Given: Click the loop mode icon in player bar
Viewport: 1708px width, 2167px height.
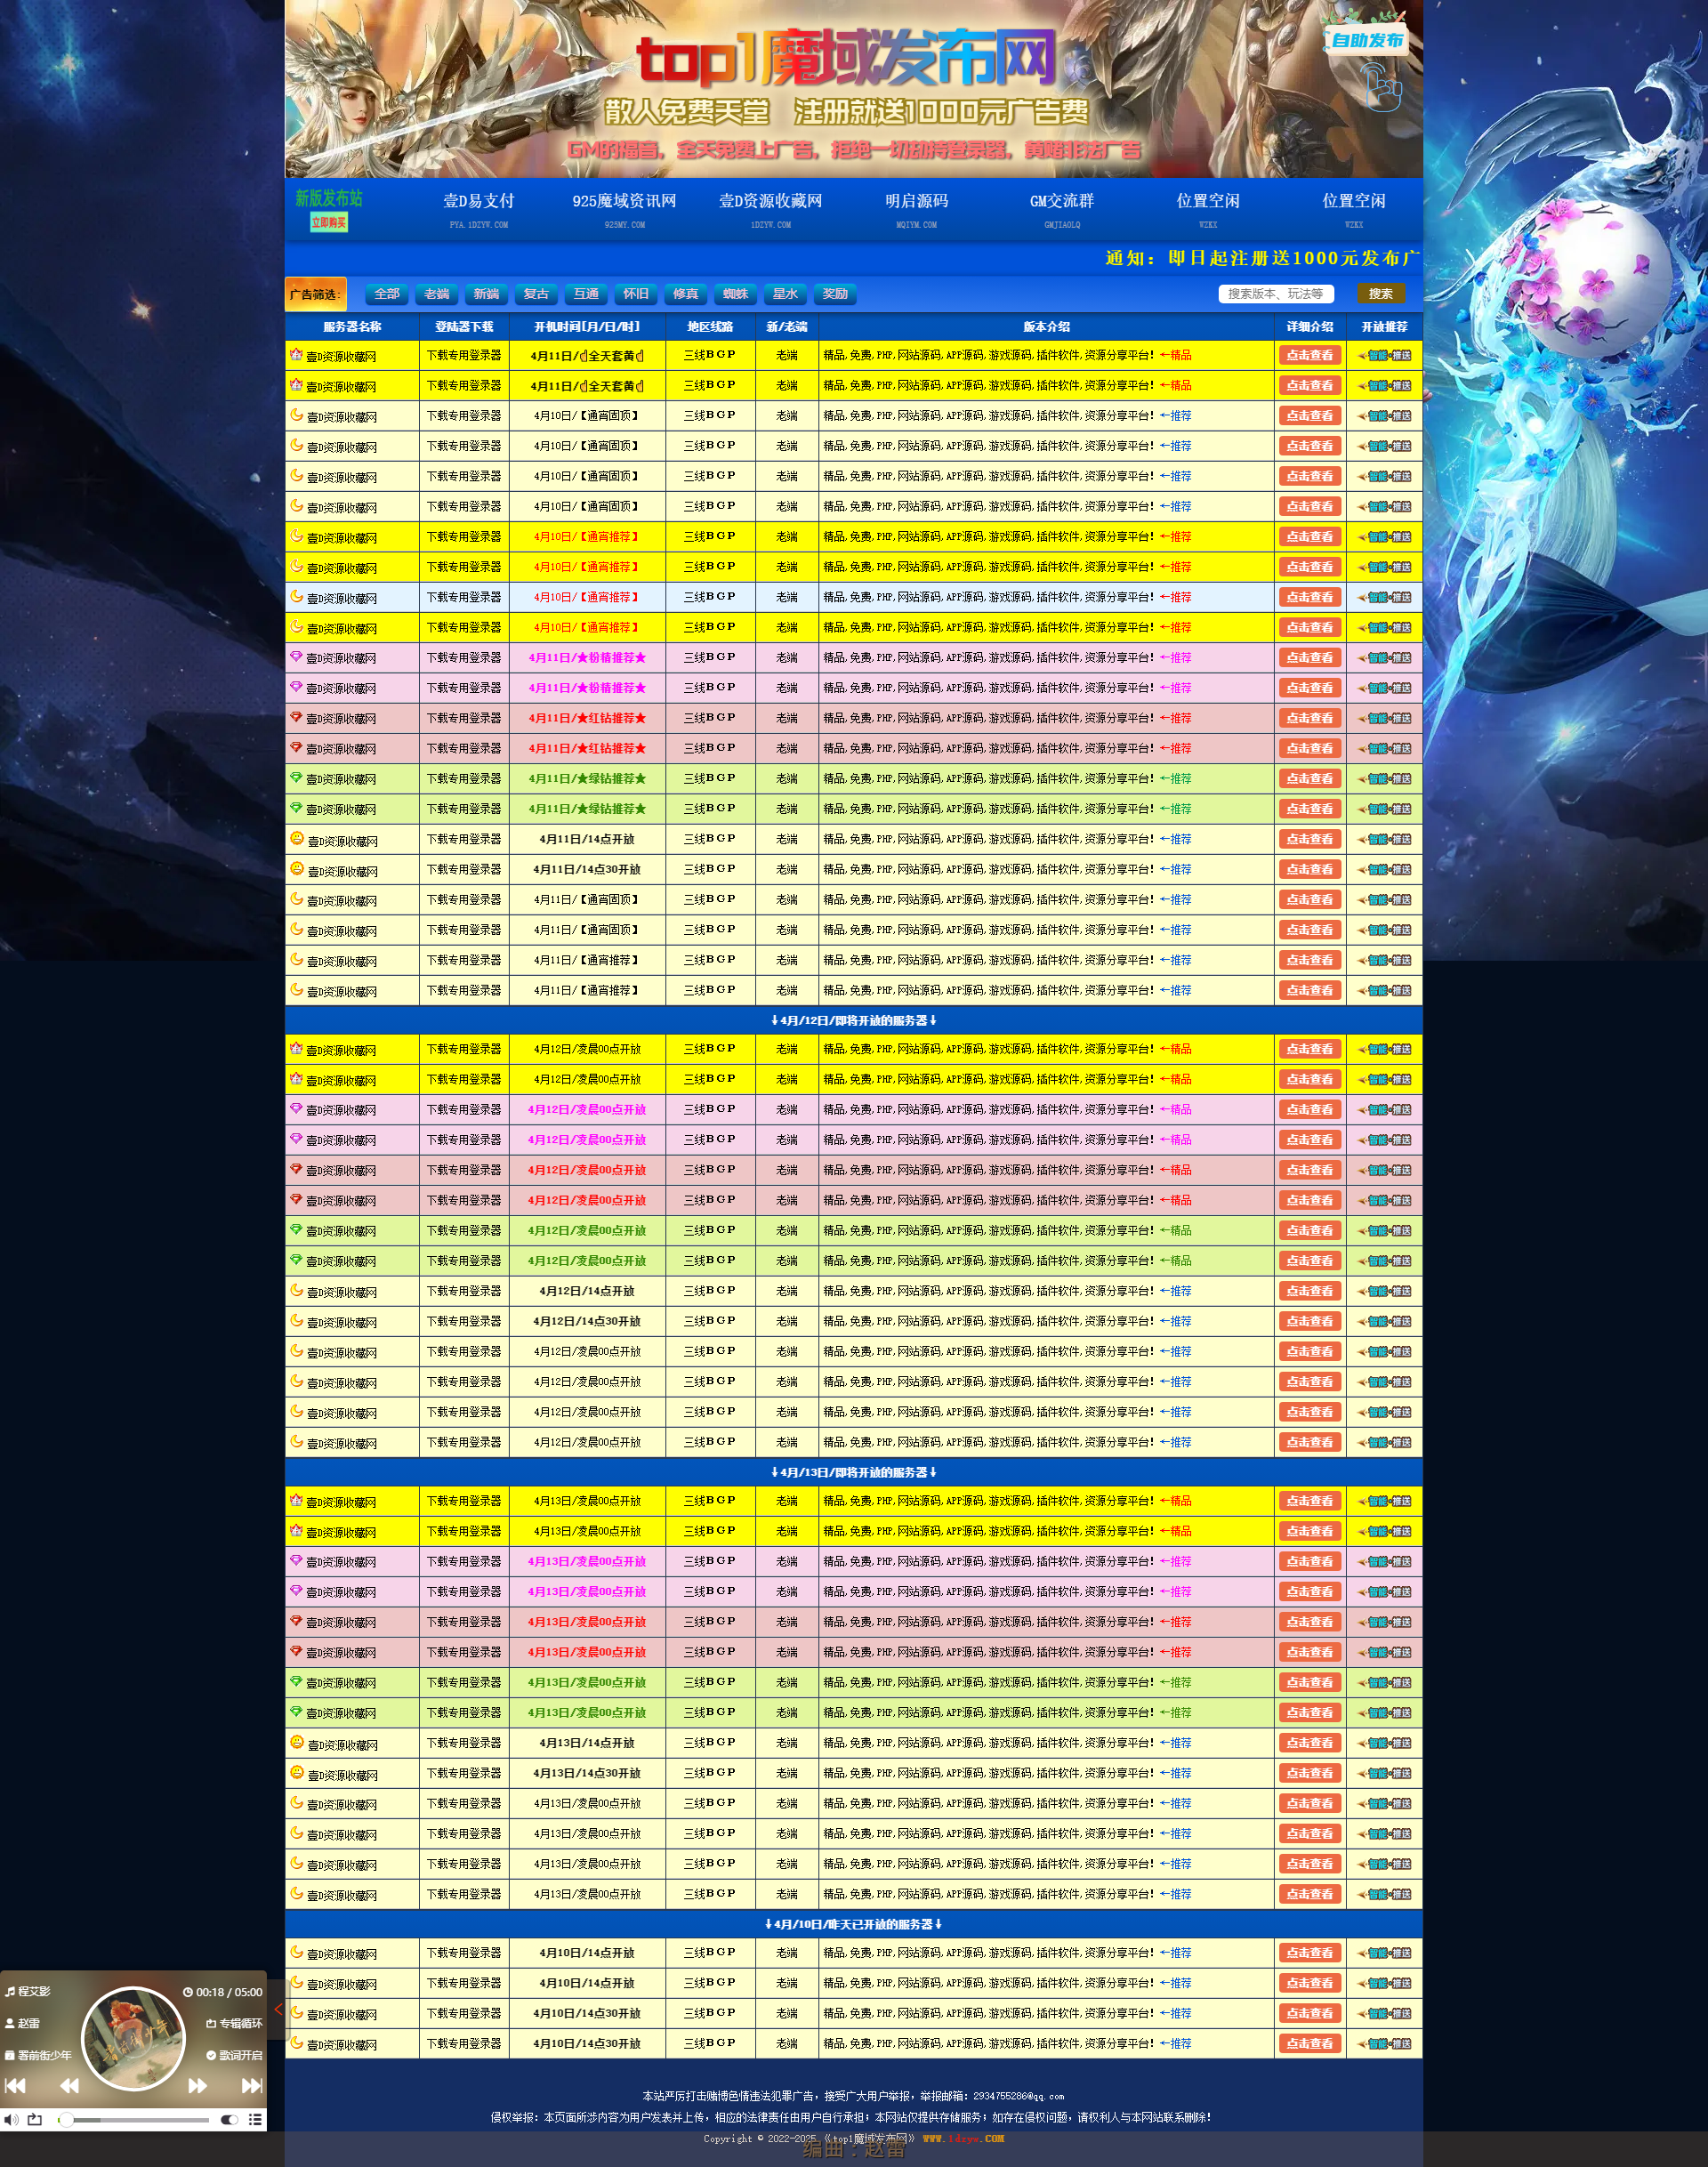Looking at the screenshot, I should point(35,2119).
